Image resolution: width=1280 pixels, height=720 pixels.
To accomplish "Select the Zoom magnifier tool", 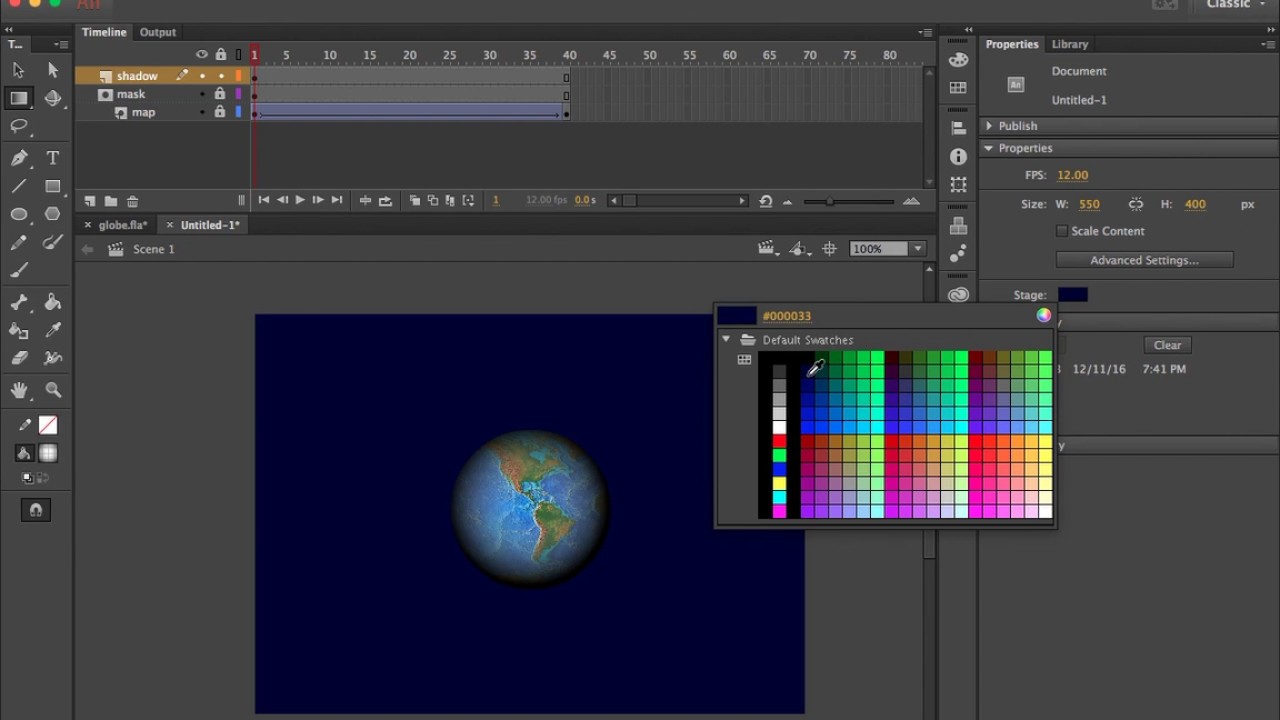I will (x=53, y=390).
